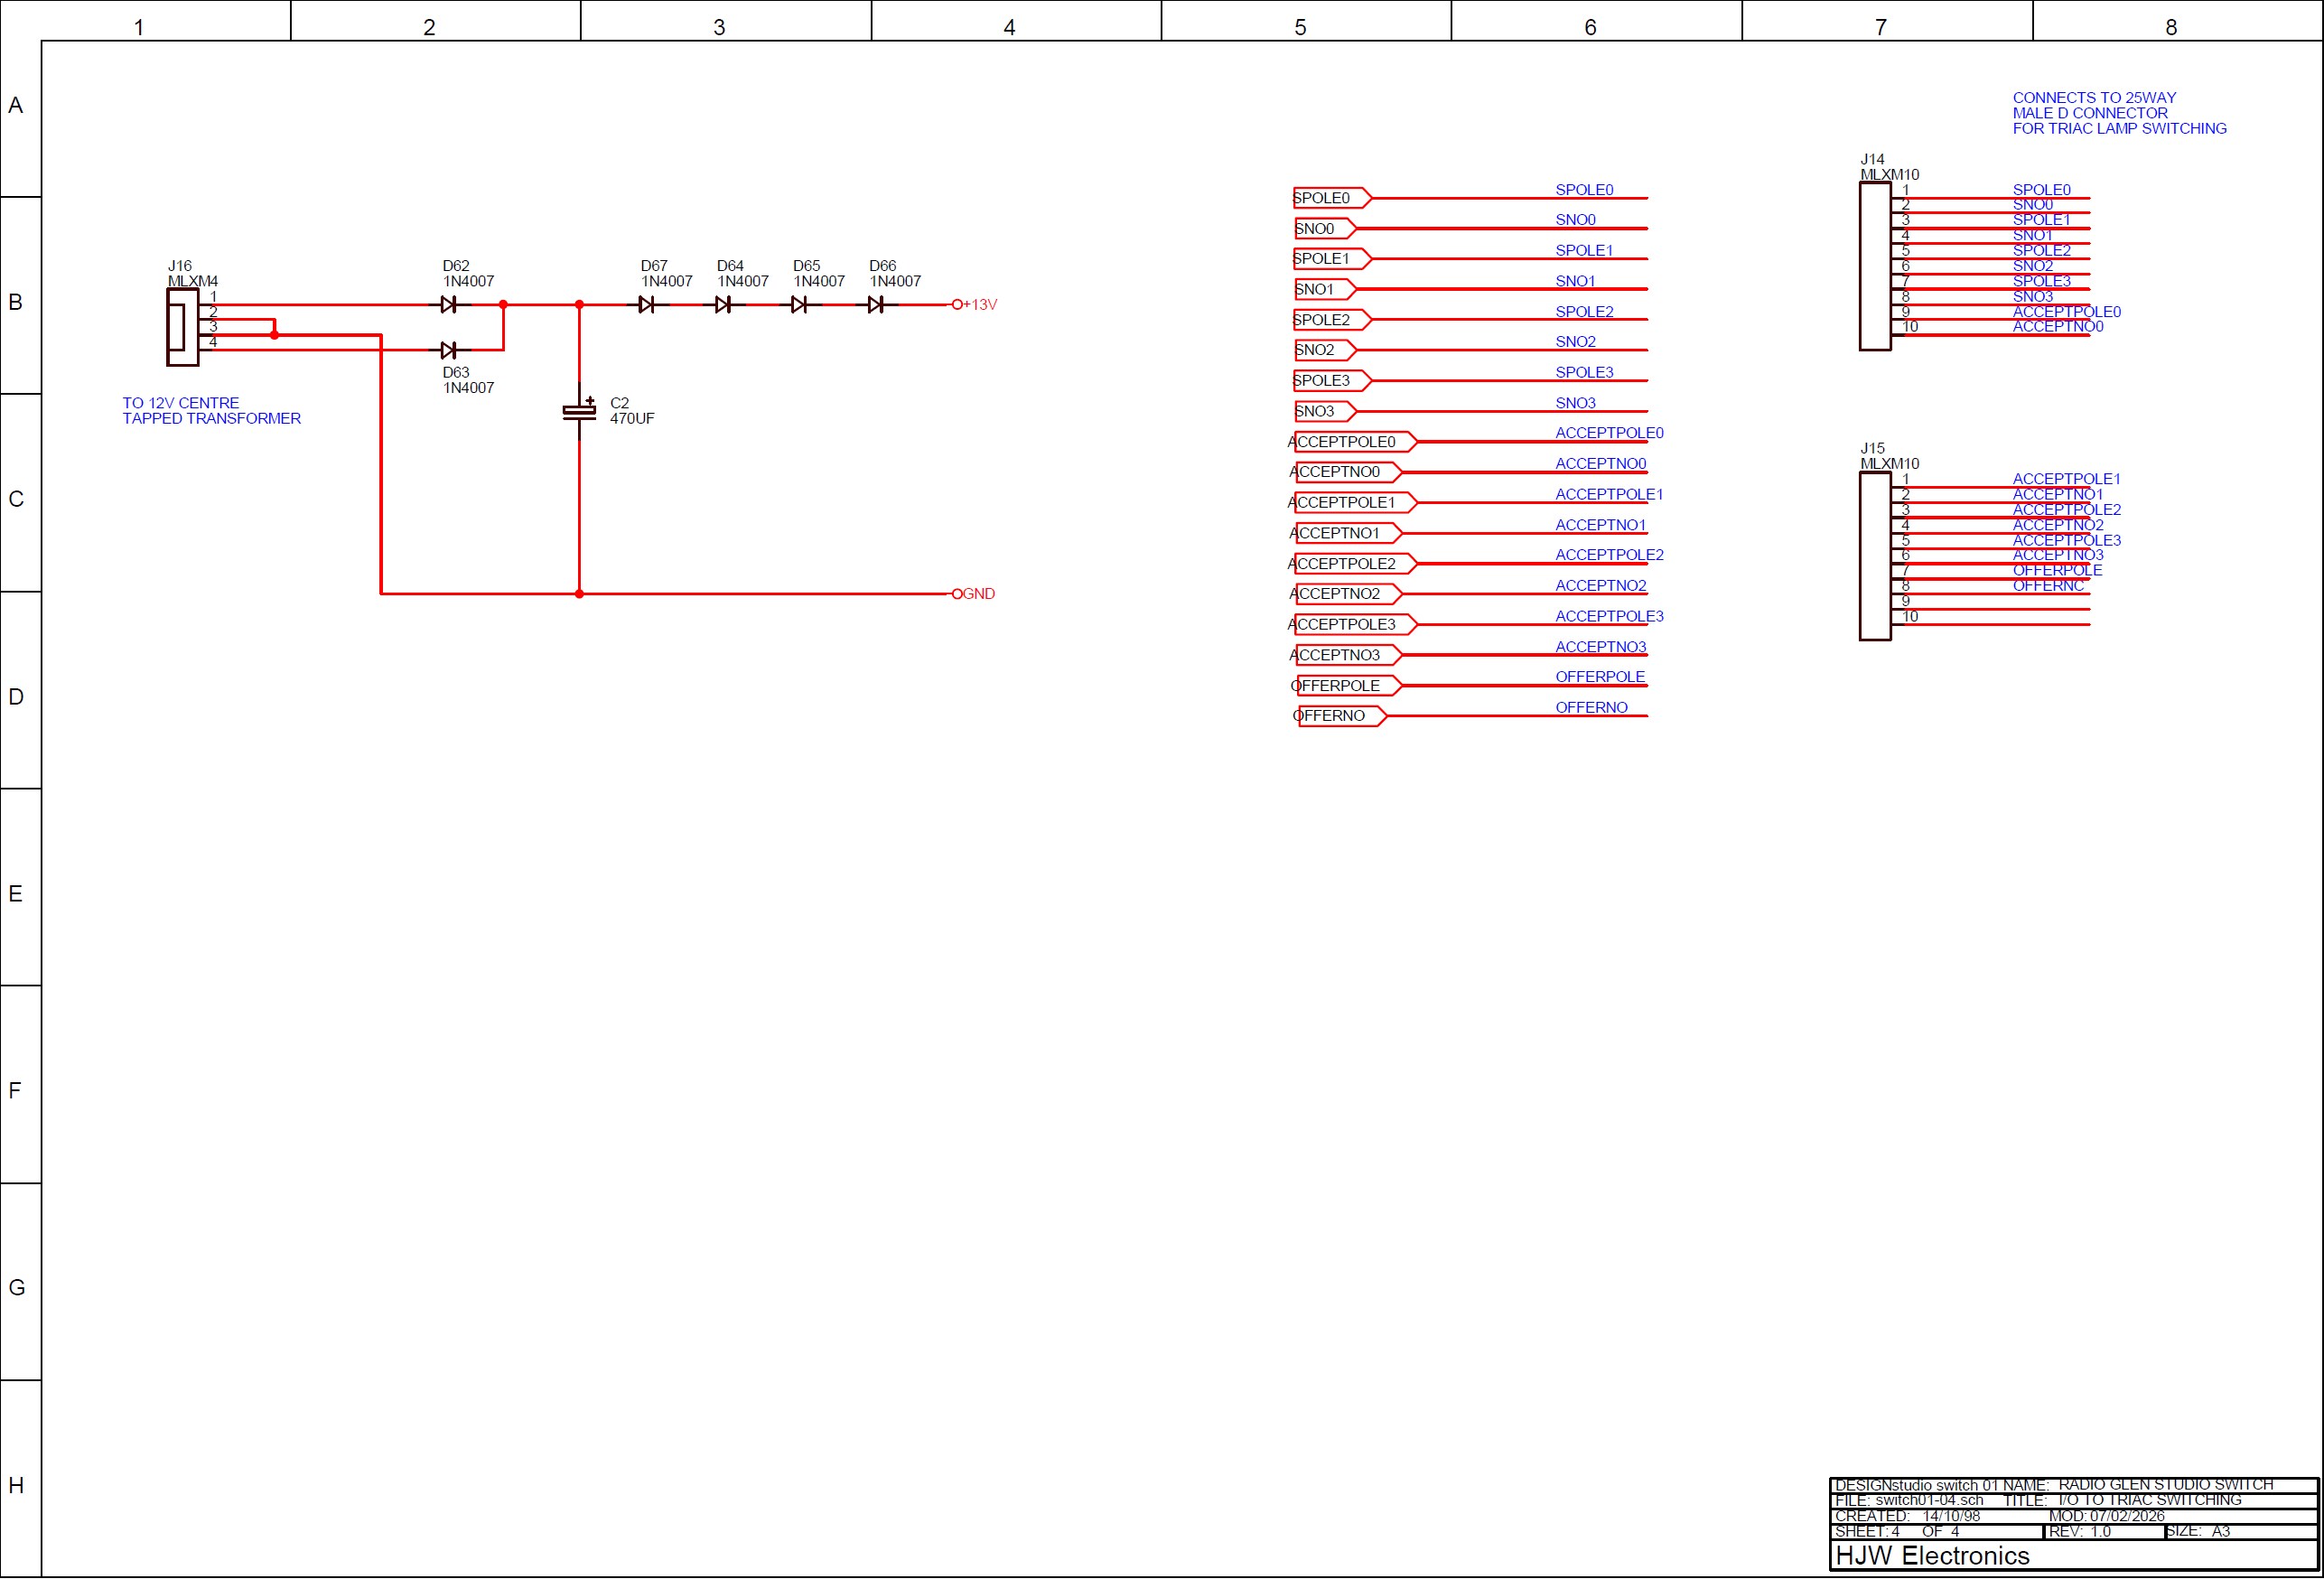This screenshot has height=1579, width=2324.
Task: Click the +13V power terminal
Action: coord(958,304)
